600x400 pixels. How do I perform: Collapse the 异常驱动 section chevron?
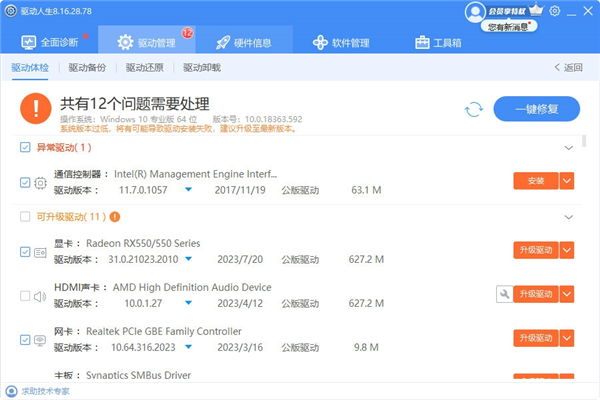tap(569, 148)
